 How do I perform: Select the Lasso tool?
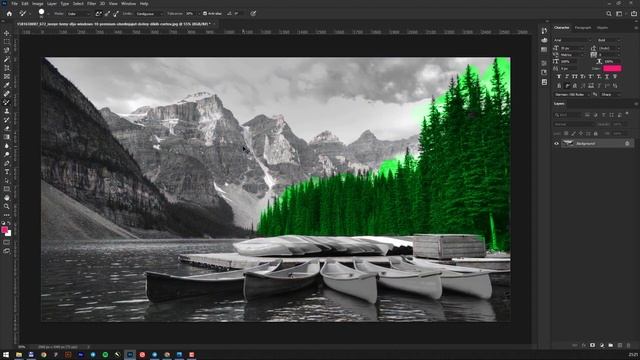(7, 50)
